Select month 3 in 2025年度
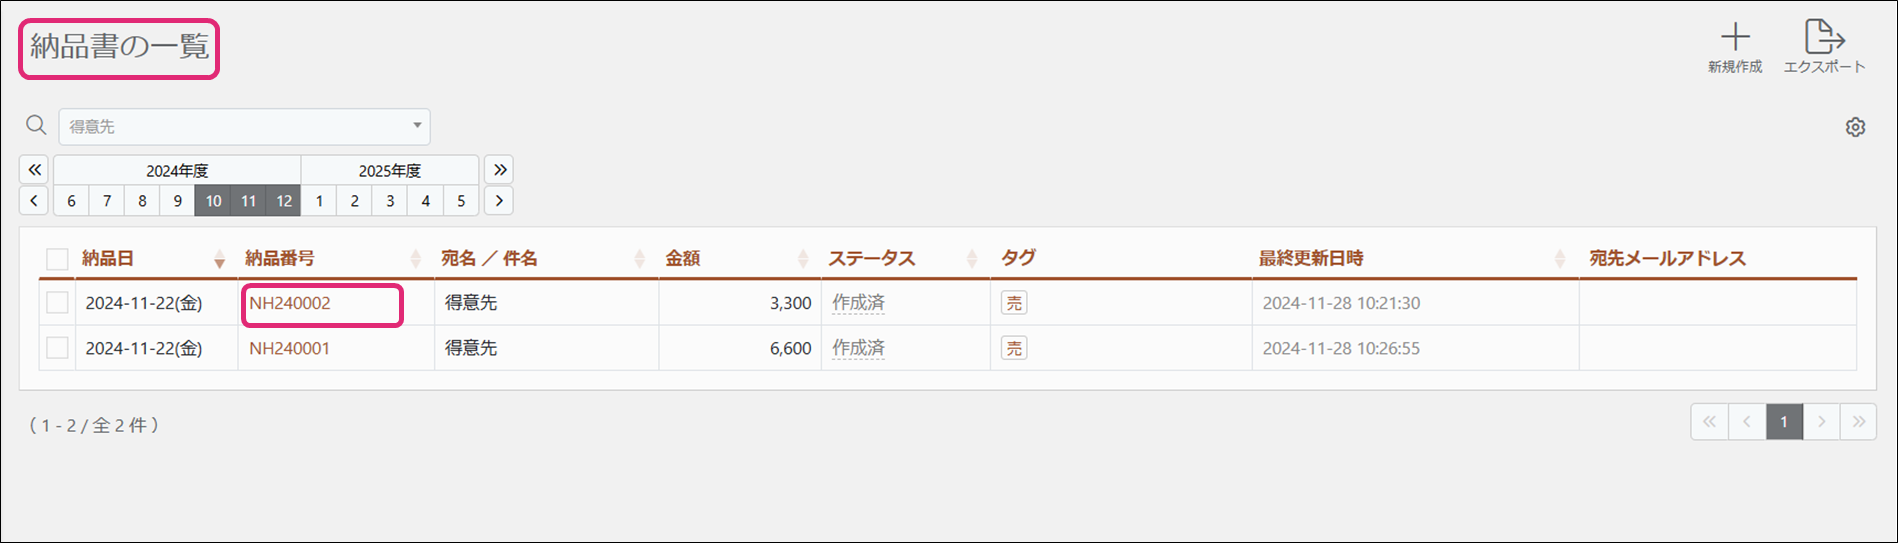The width and height of the screenshot is (1898, 543). pyautogui.click(x=390, y=201)
